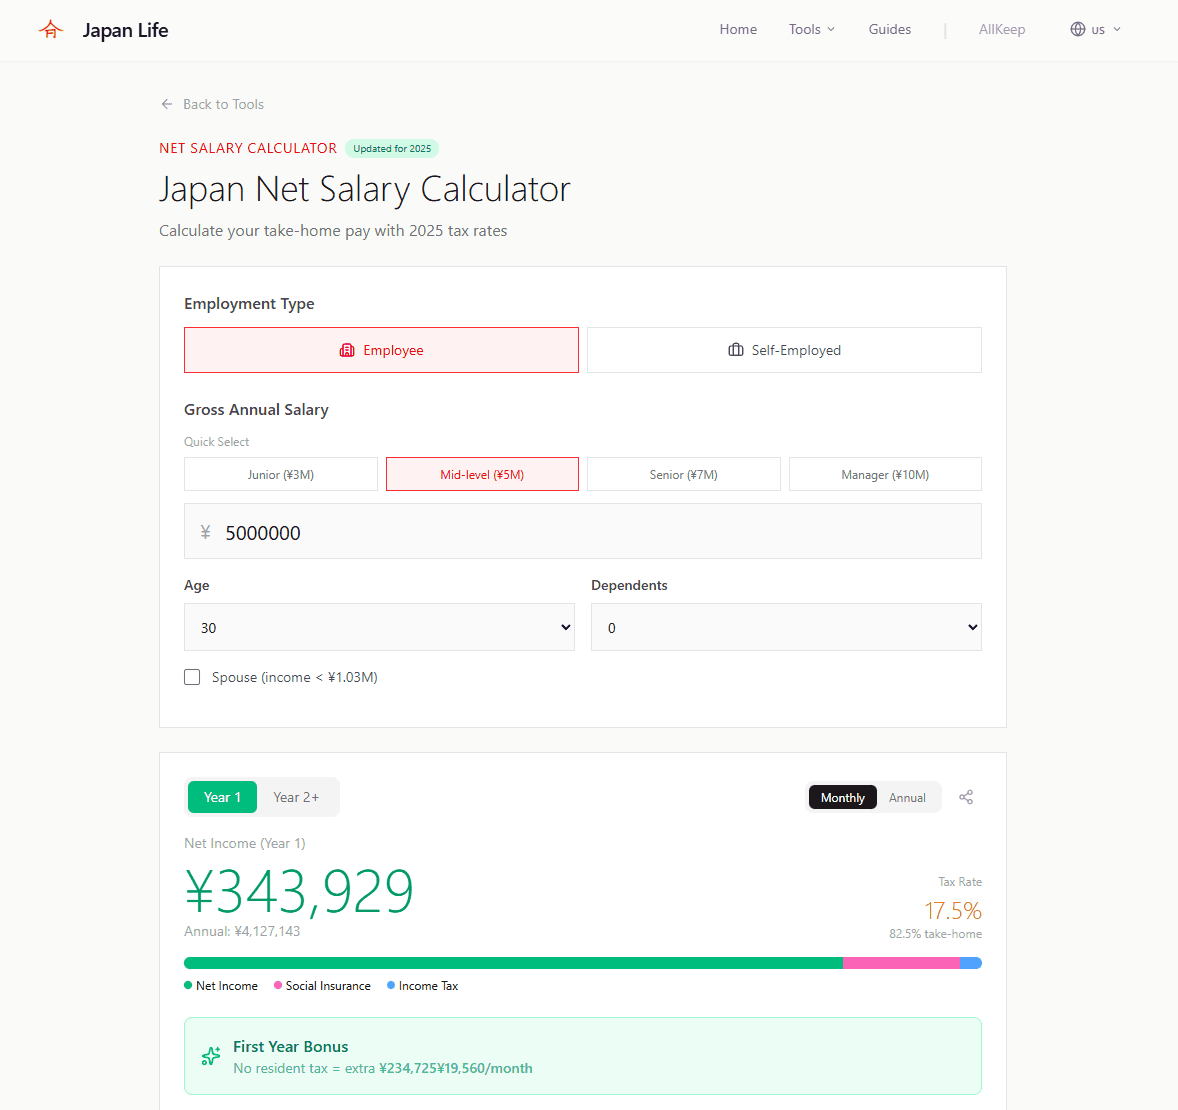Toggle to Year 2+ results
The height and width of the screenshot is (1110, 1178).
[x=296, y=797]
